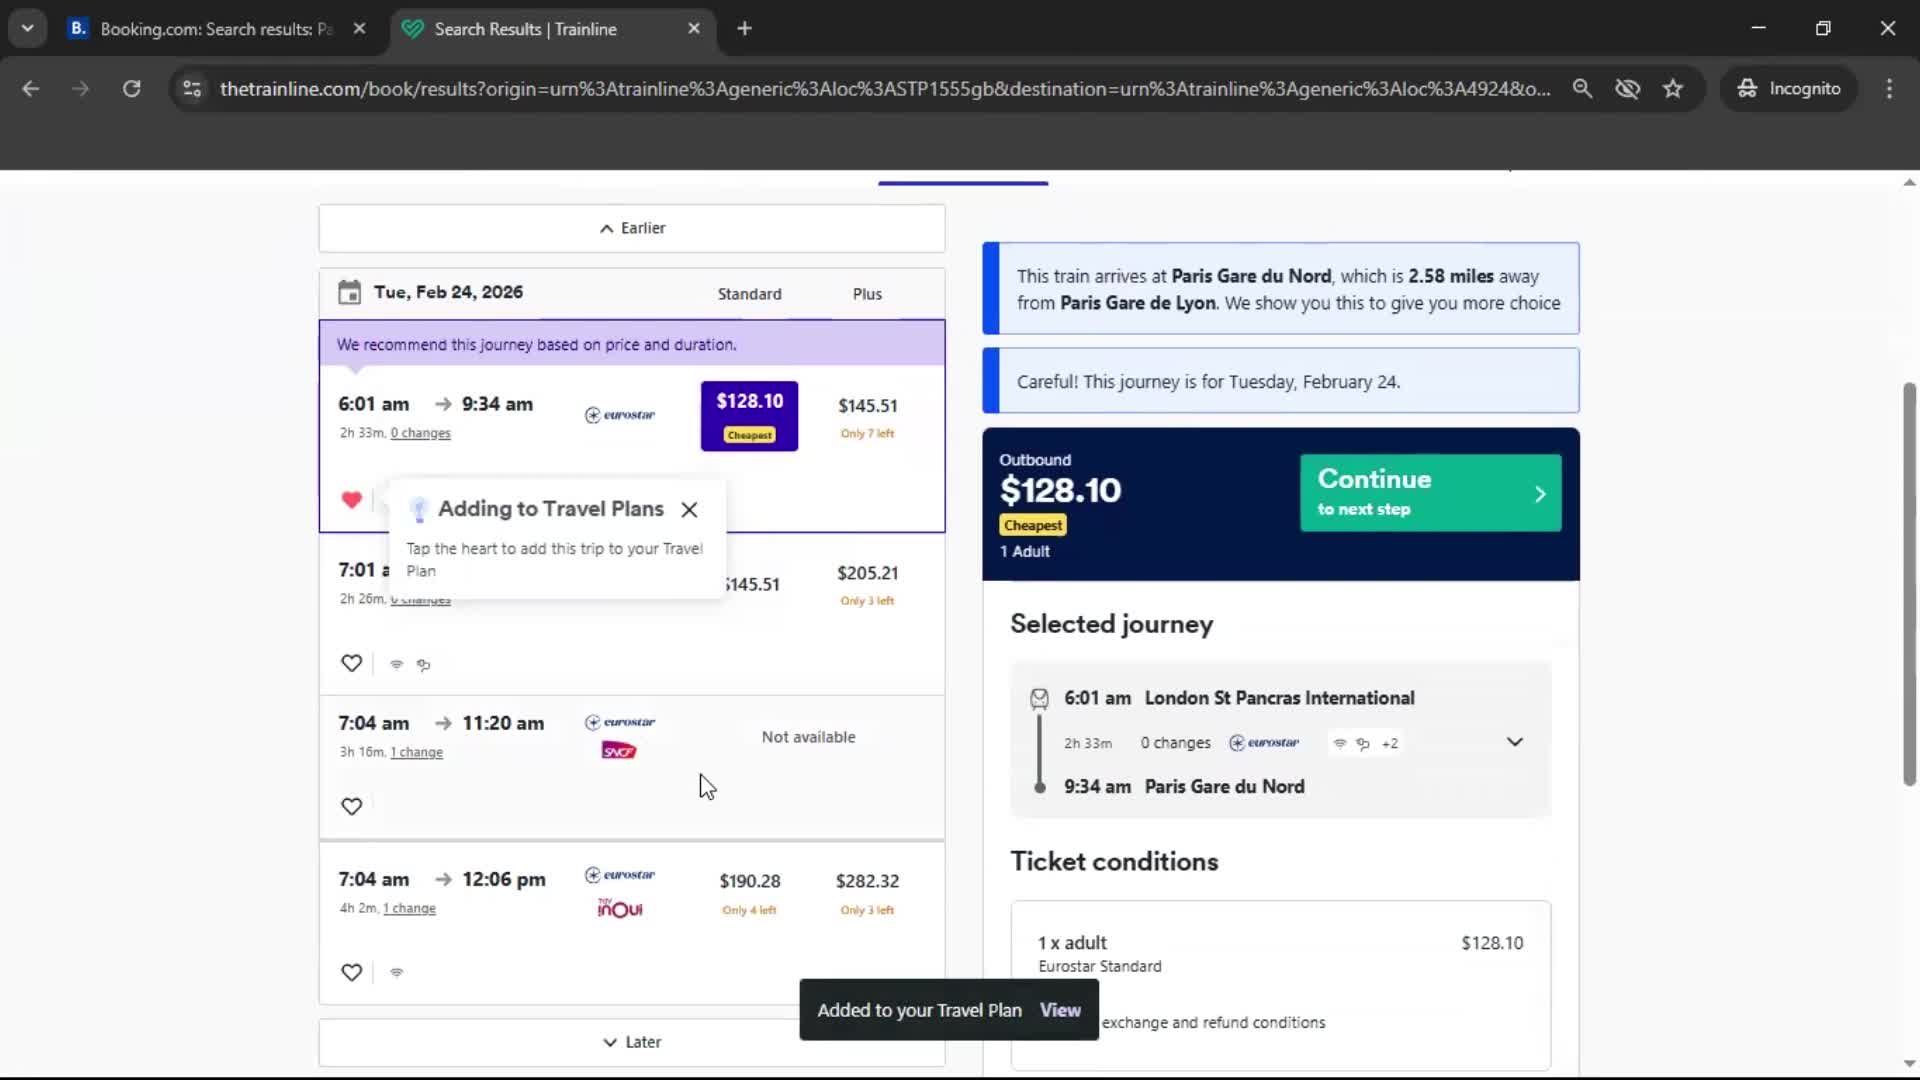Click Continue to next step
This screenshot has width=1920, height=1080.
(1430, 493)
